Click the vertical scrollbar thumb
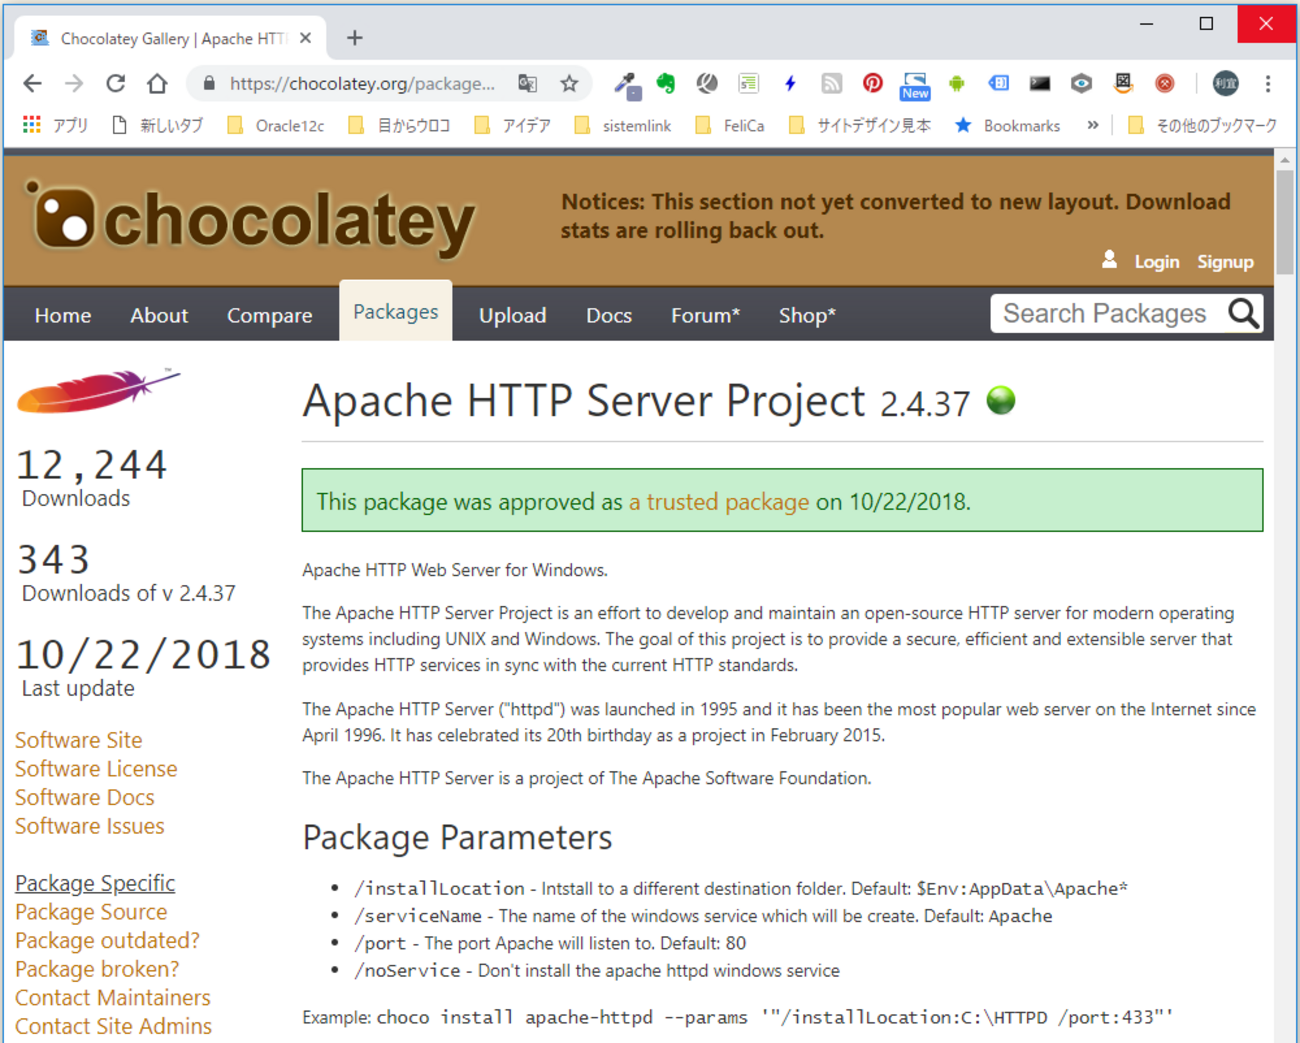The width and height of the screenshot is (1300, 1043). point(1285,222)
